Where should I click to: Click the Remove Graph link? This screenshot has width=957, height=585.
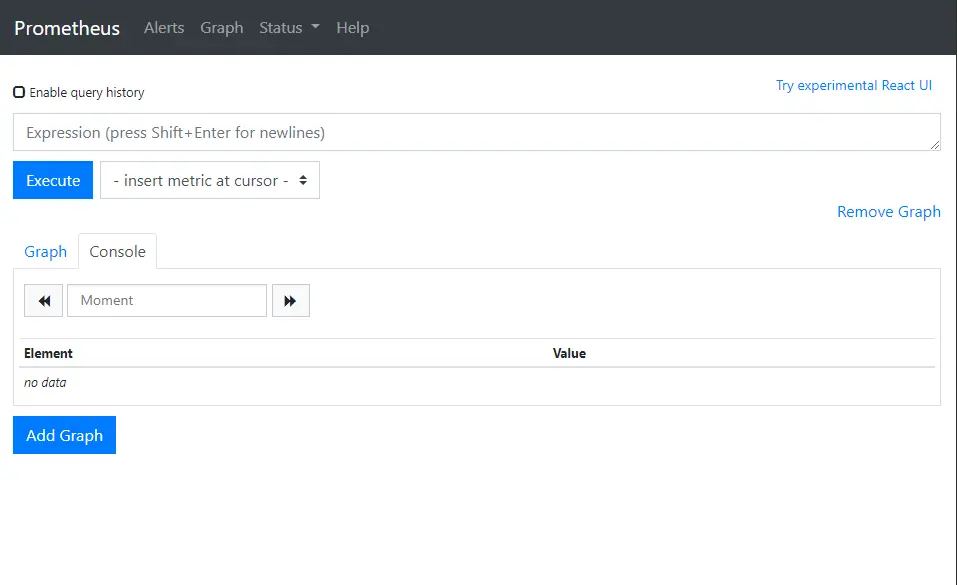[888, 212]
